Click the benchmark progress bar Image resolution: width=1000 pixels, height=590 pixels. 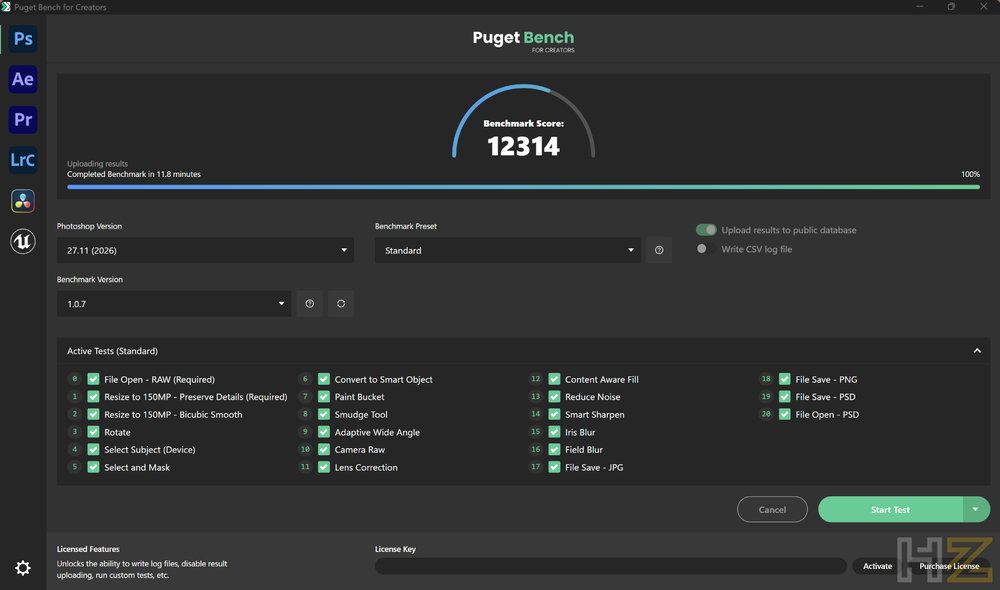(523, 187)
